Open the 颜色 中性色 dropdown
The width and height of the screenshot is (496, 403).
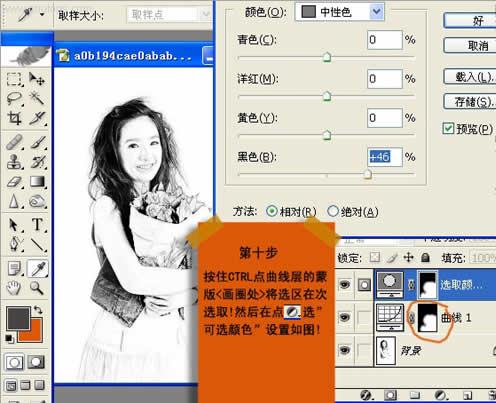point(339,12)
